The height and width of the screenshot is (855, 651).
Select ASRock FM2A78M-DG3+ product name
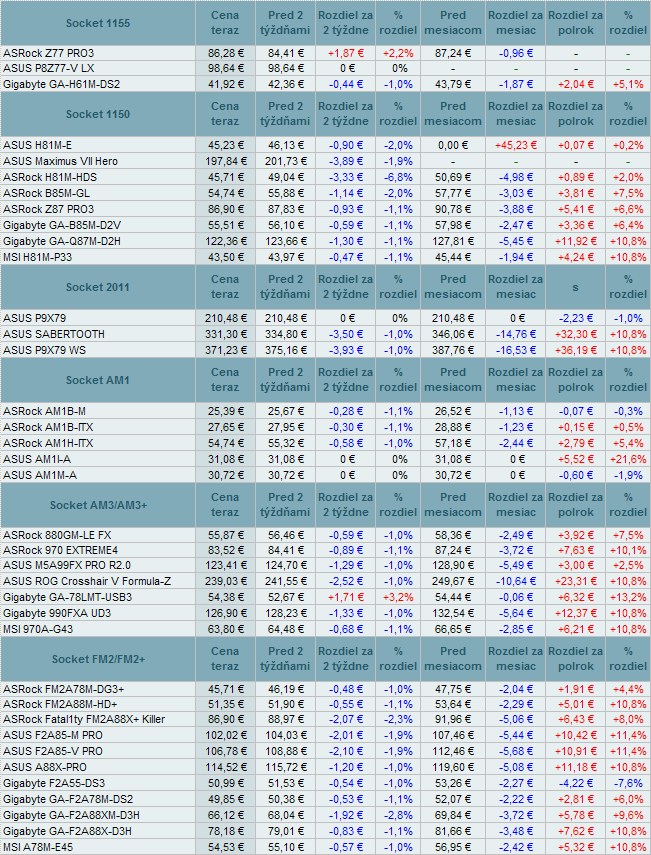pos(63,689)
